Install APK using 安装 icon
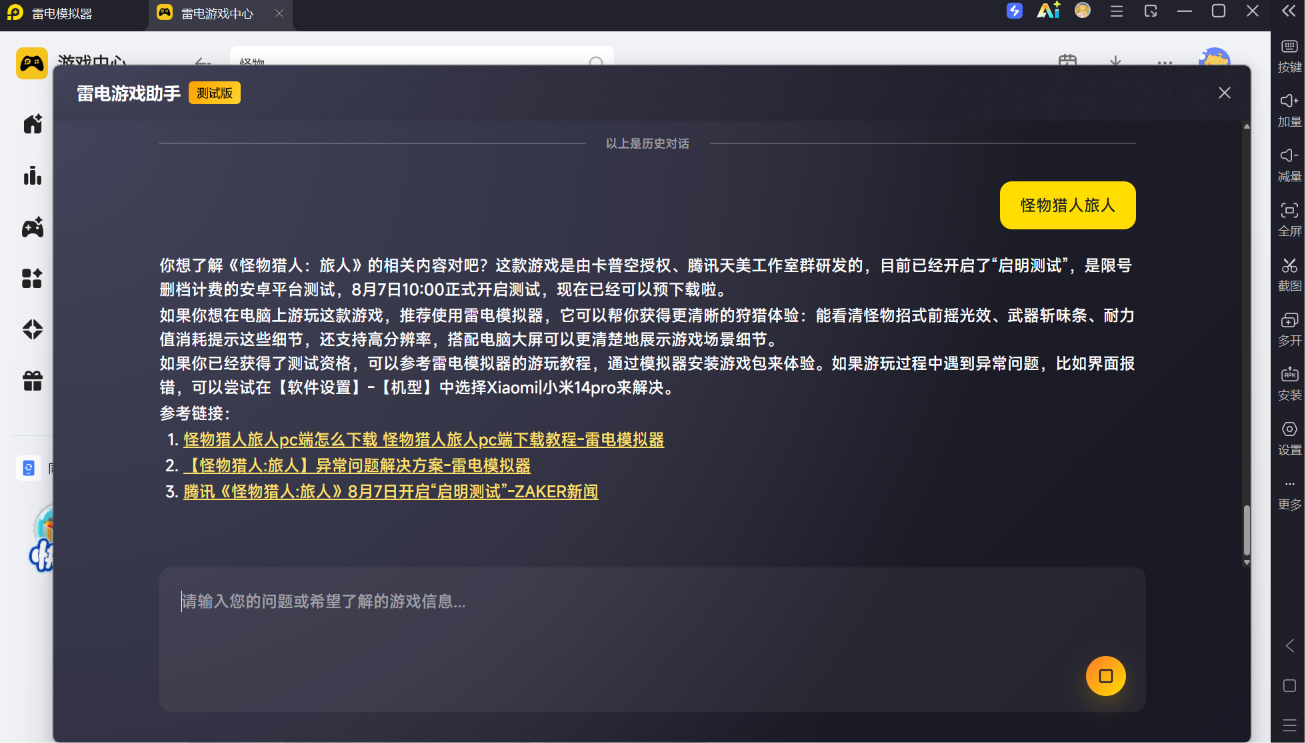 point(1290,384)
